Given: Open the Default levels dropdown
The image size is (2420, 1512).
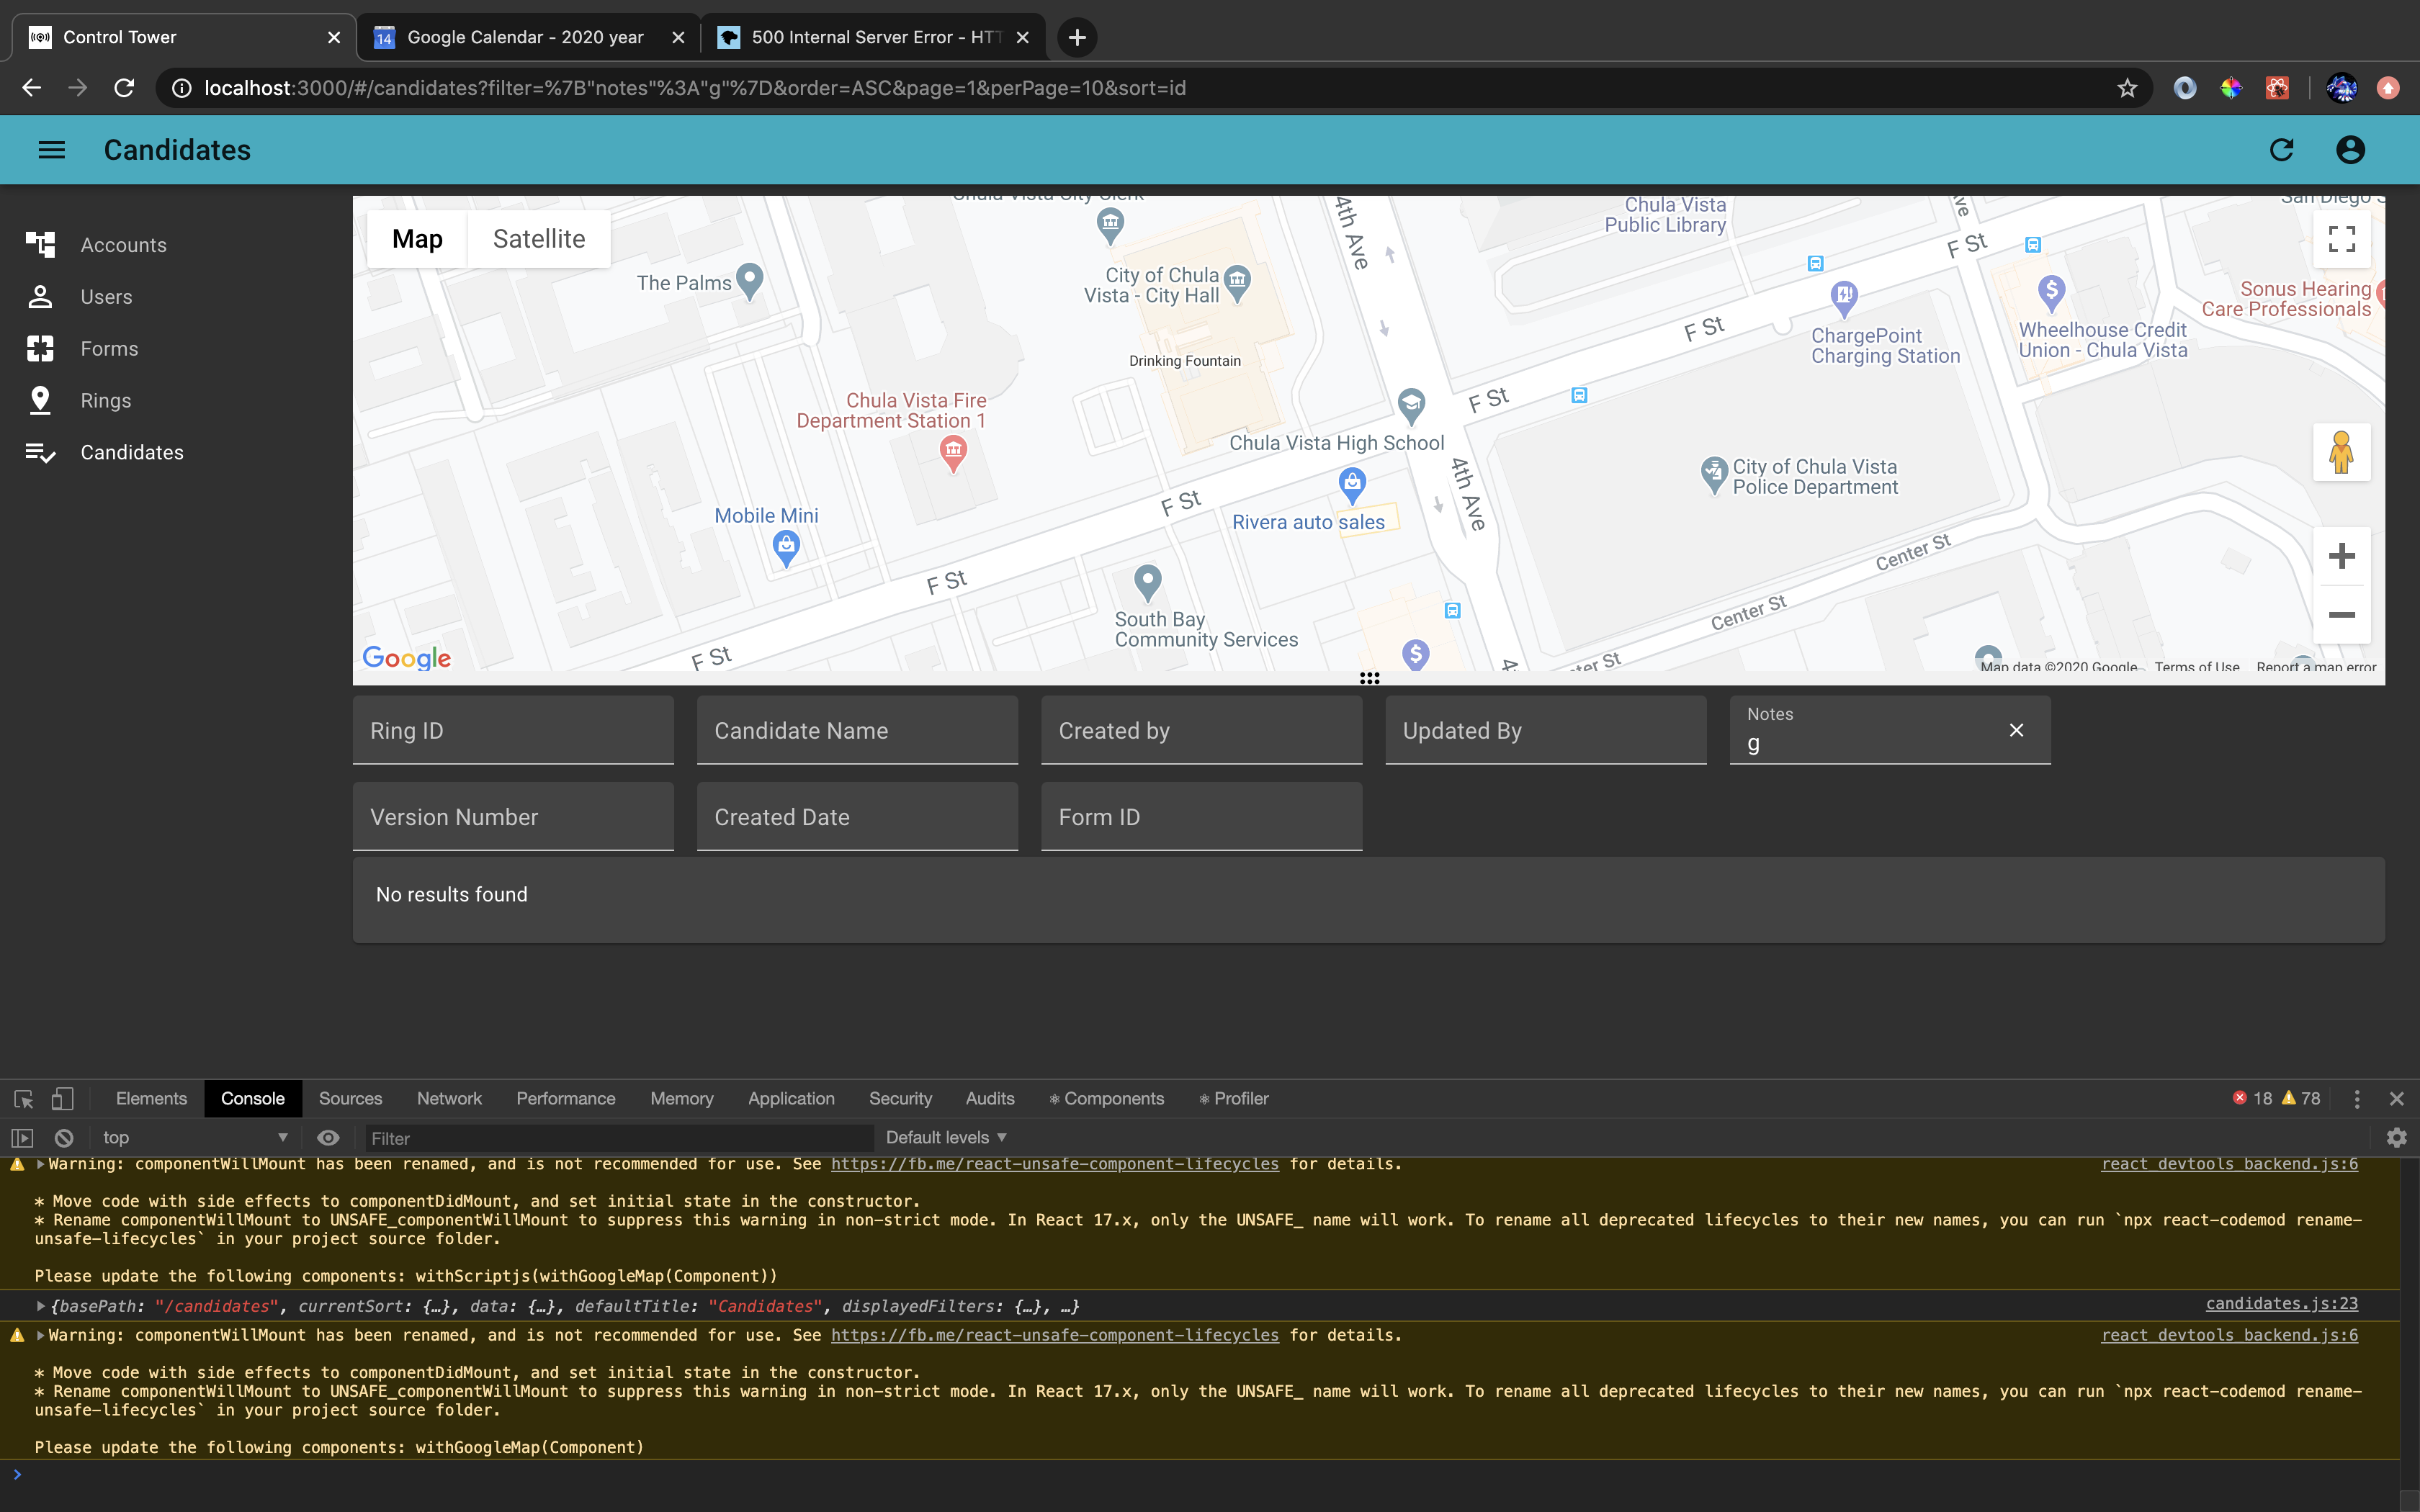Looking at the screenshot, I should click(944, 1137).
